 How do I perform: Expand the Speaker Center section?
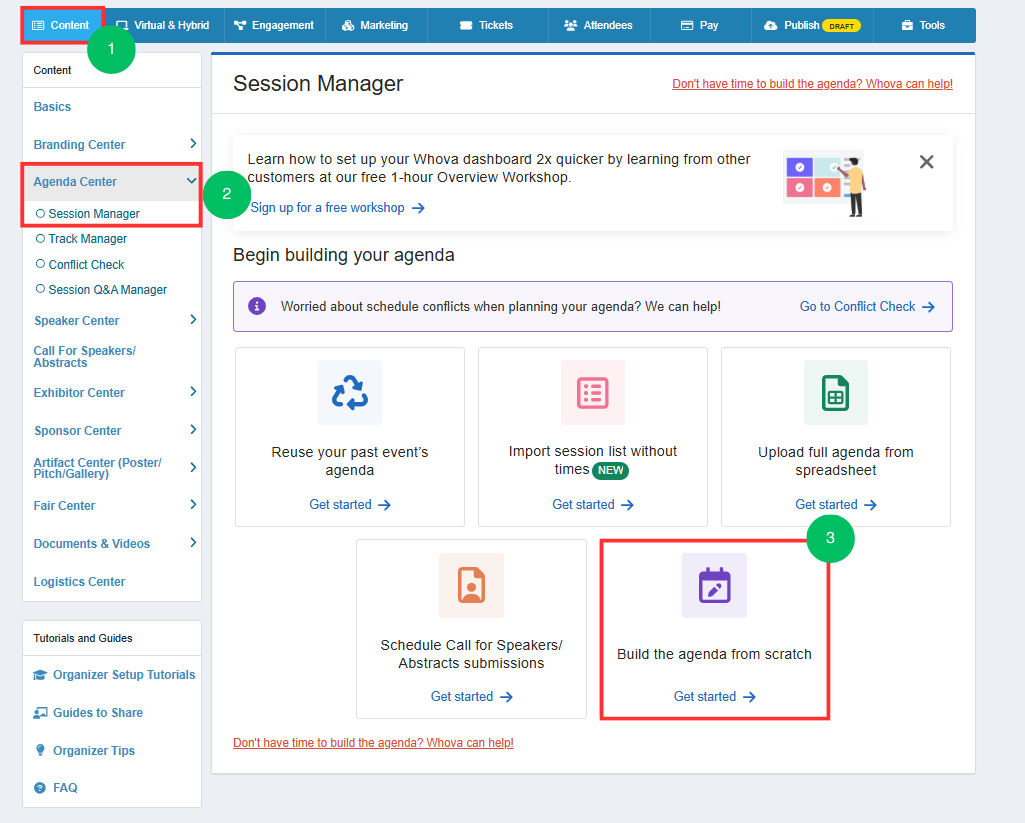(x=193, y=320)
